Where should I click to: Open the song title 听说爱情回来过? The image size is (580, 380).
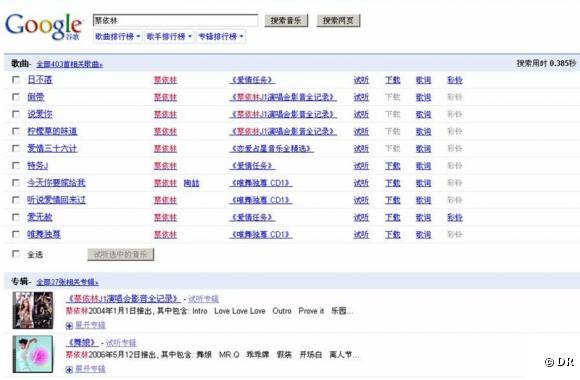(56, 200)
